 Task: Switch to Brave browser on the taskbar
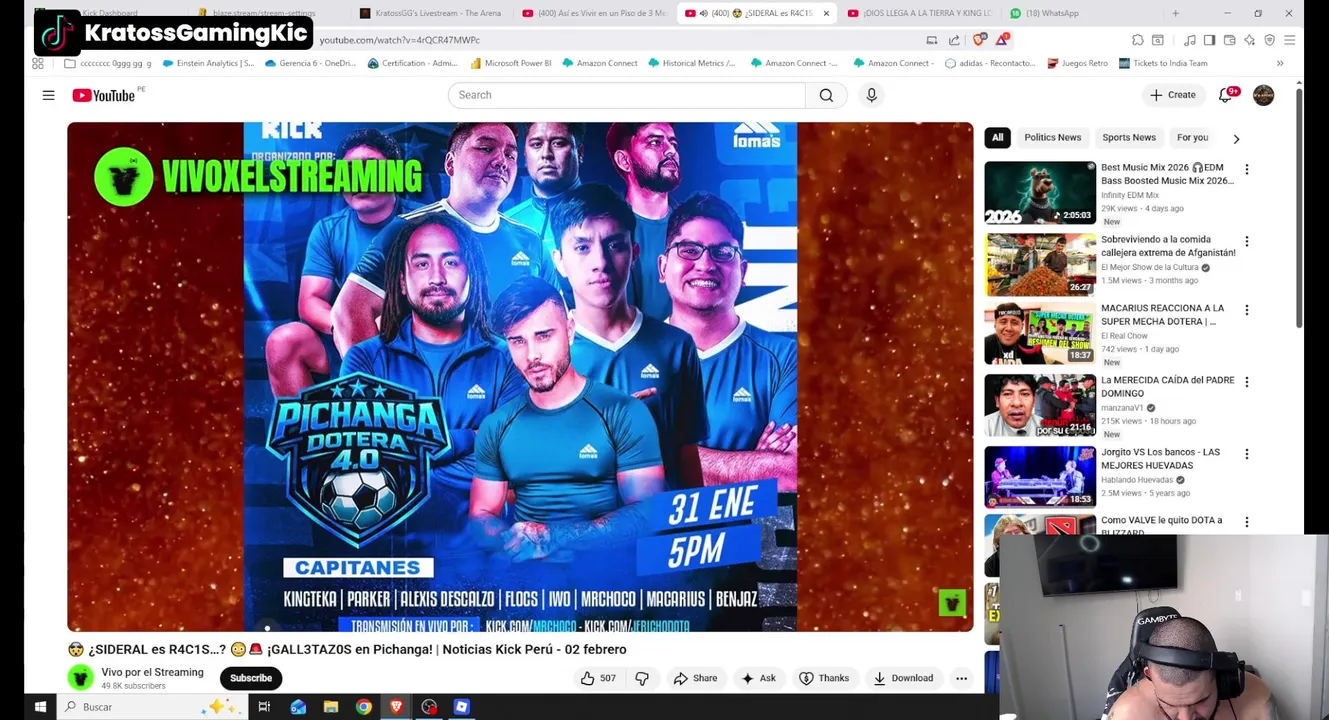(x=396, y=707)
